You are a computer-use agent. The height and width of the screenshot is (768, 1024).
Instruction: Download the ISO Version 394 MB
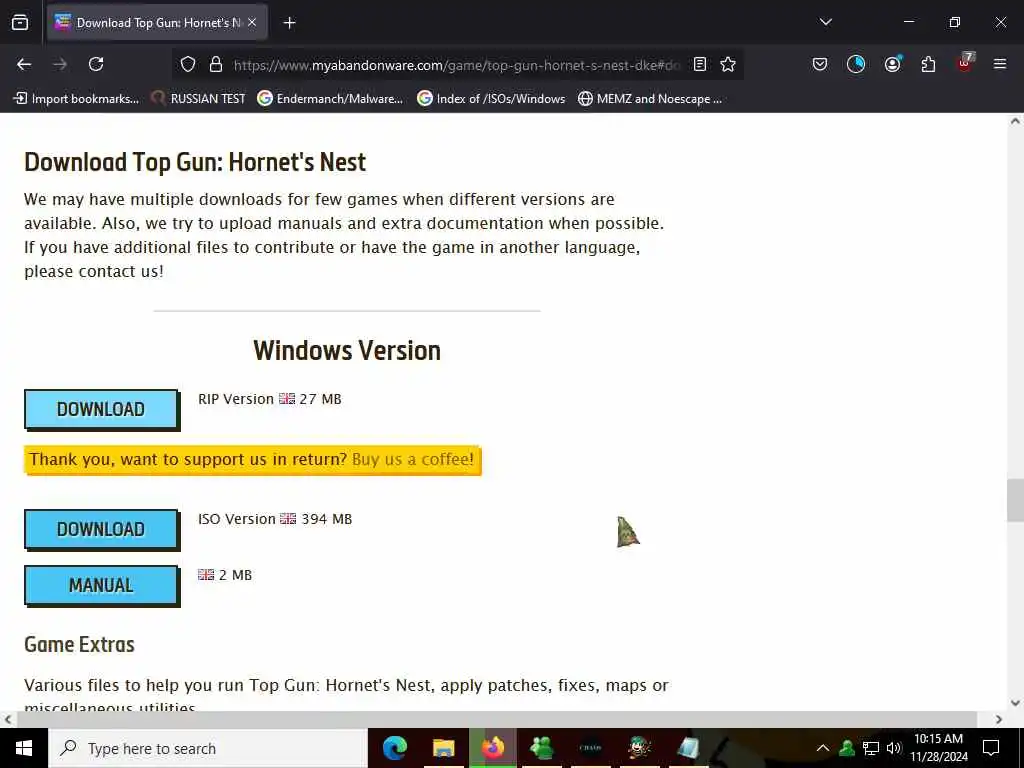click(101, 529)
